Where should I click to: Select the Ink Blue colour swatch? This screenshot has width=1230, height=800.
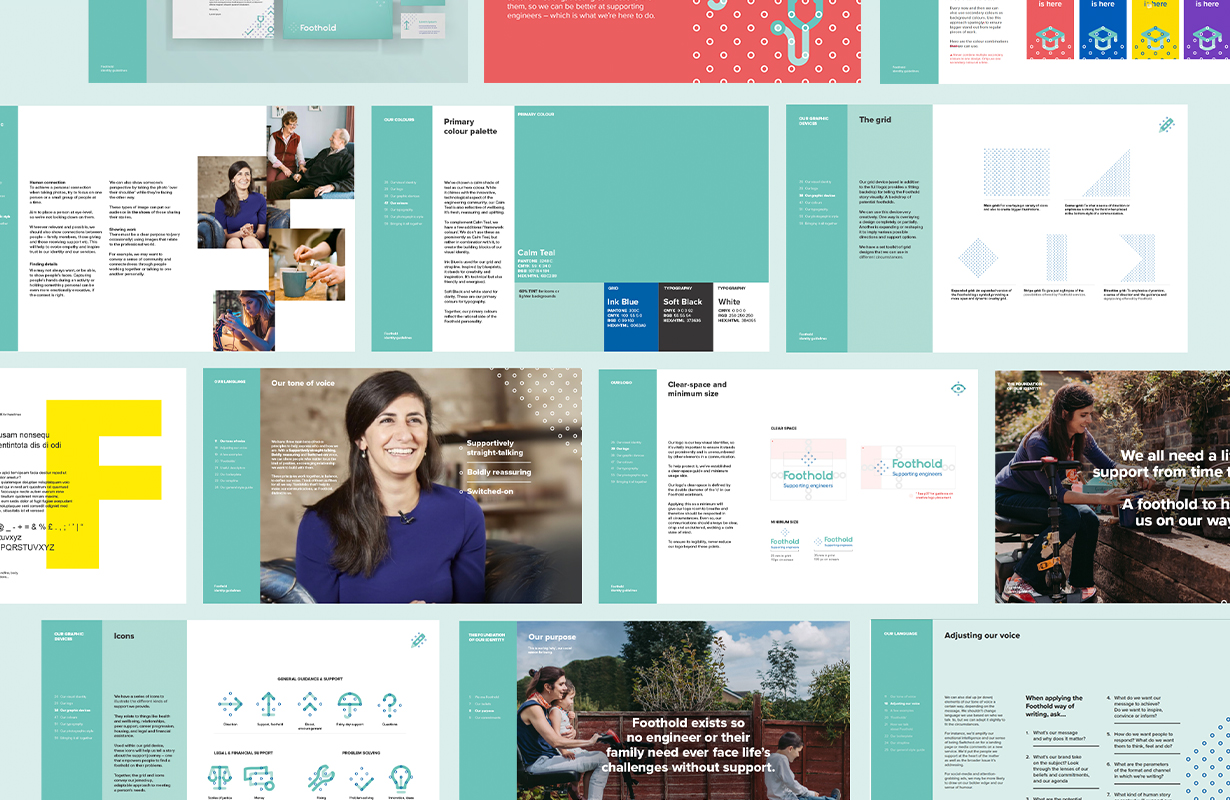(631, 317)
